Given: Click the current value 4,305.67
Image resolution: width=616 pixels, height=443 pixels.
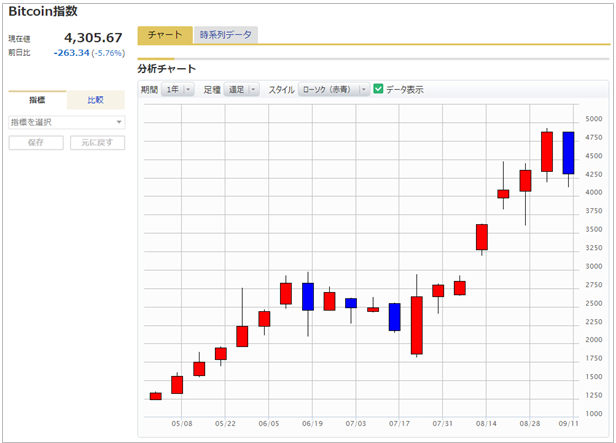Looking at the screenshot, I should click(x=94, y=38).
